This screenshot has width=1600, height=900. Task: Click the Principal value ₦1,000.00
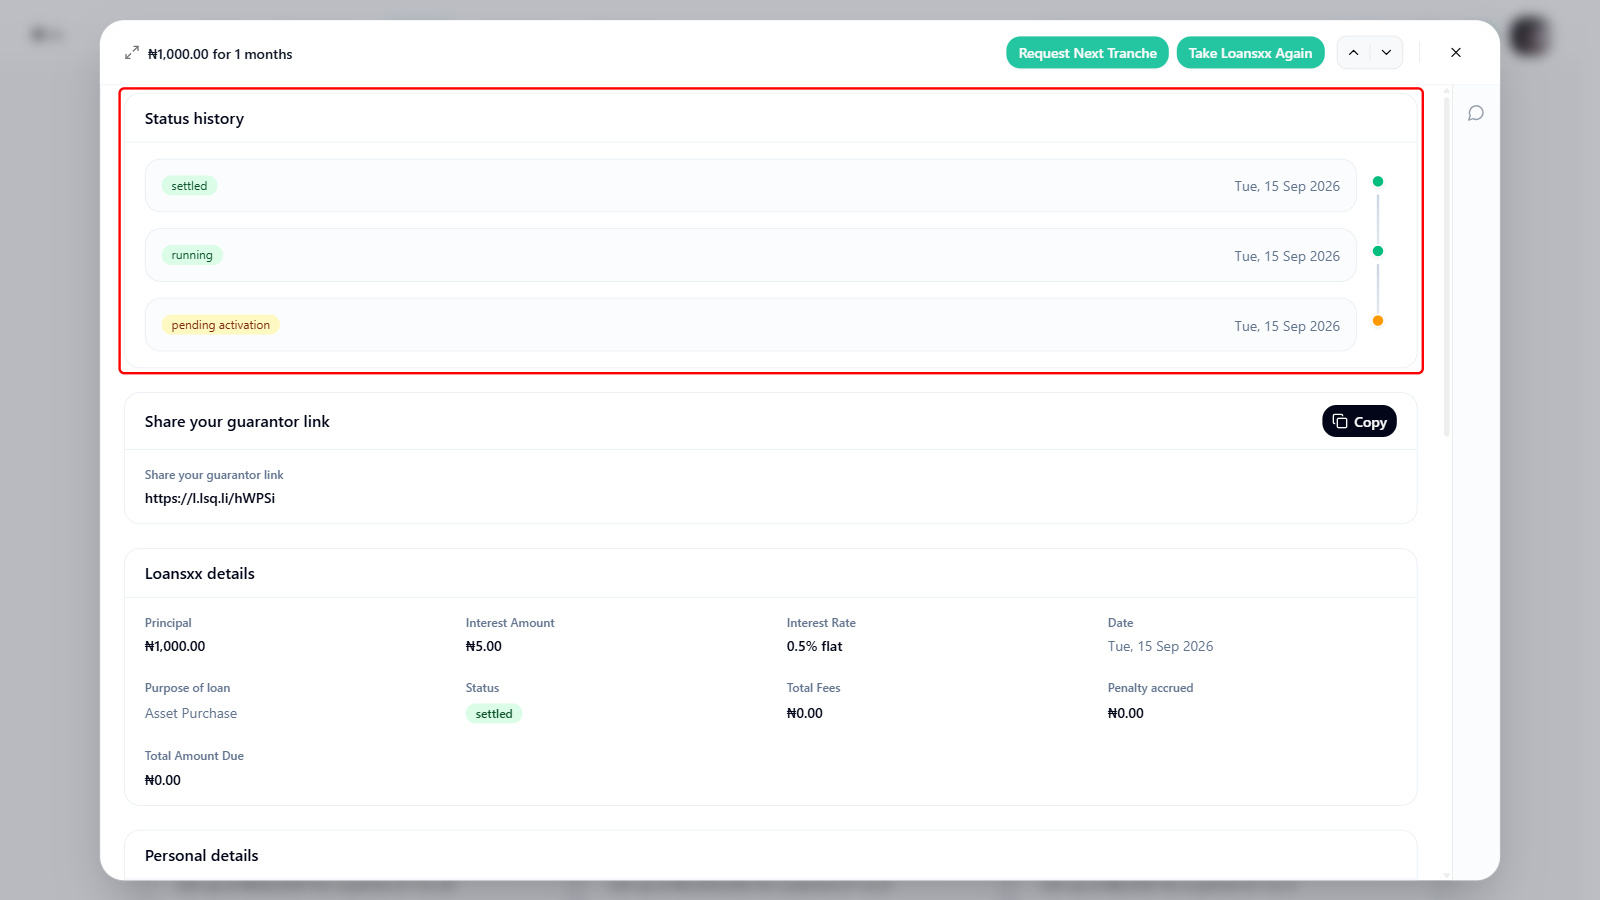pos(175,646)
